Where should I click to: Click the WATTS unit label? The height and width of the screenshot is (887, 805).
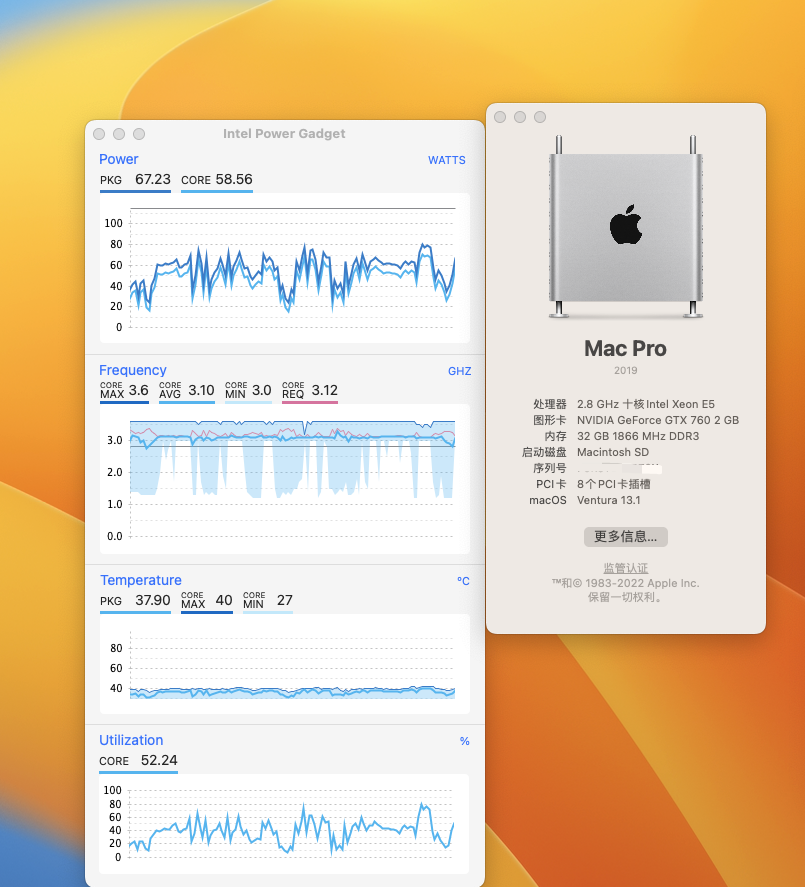pyautogui.click(x=447, y=160)
